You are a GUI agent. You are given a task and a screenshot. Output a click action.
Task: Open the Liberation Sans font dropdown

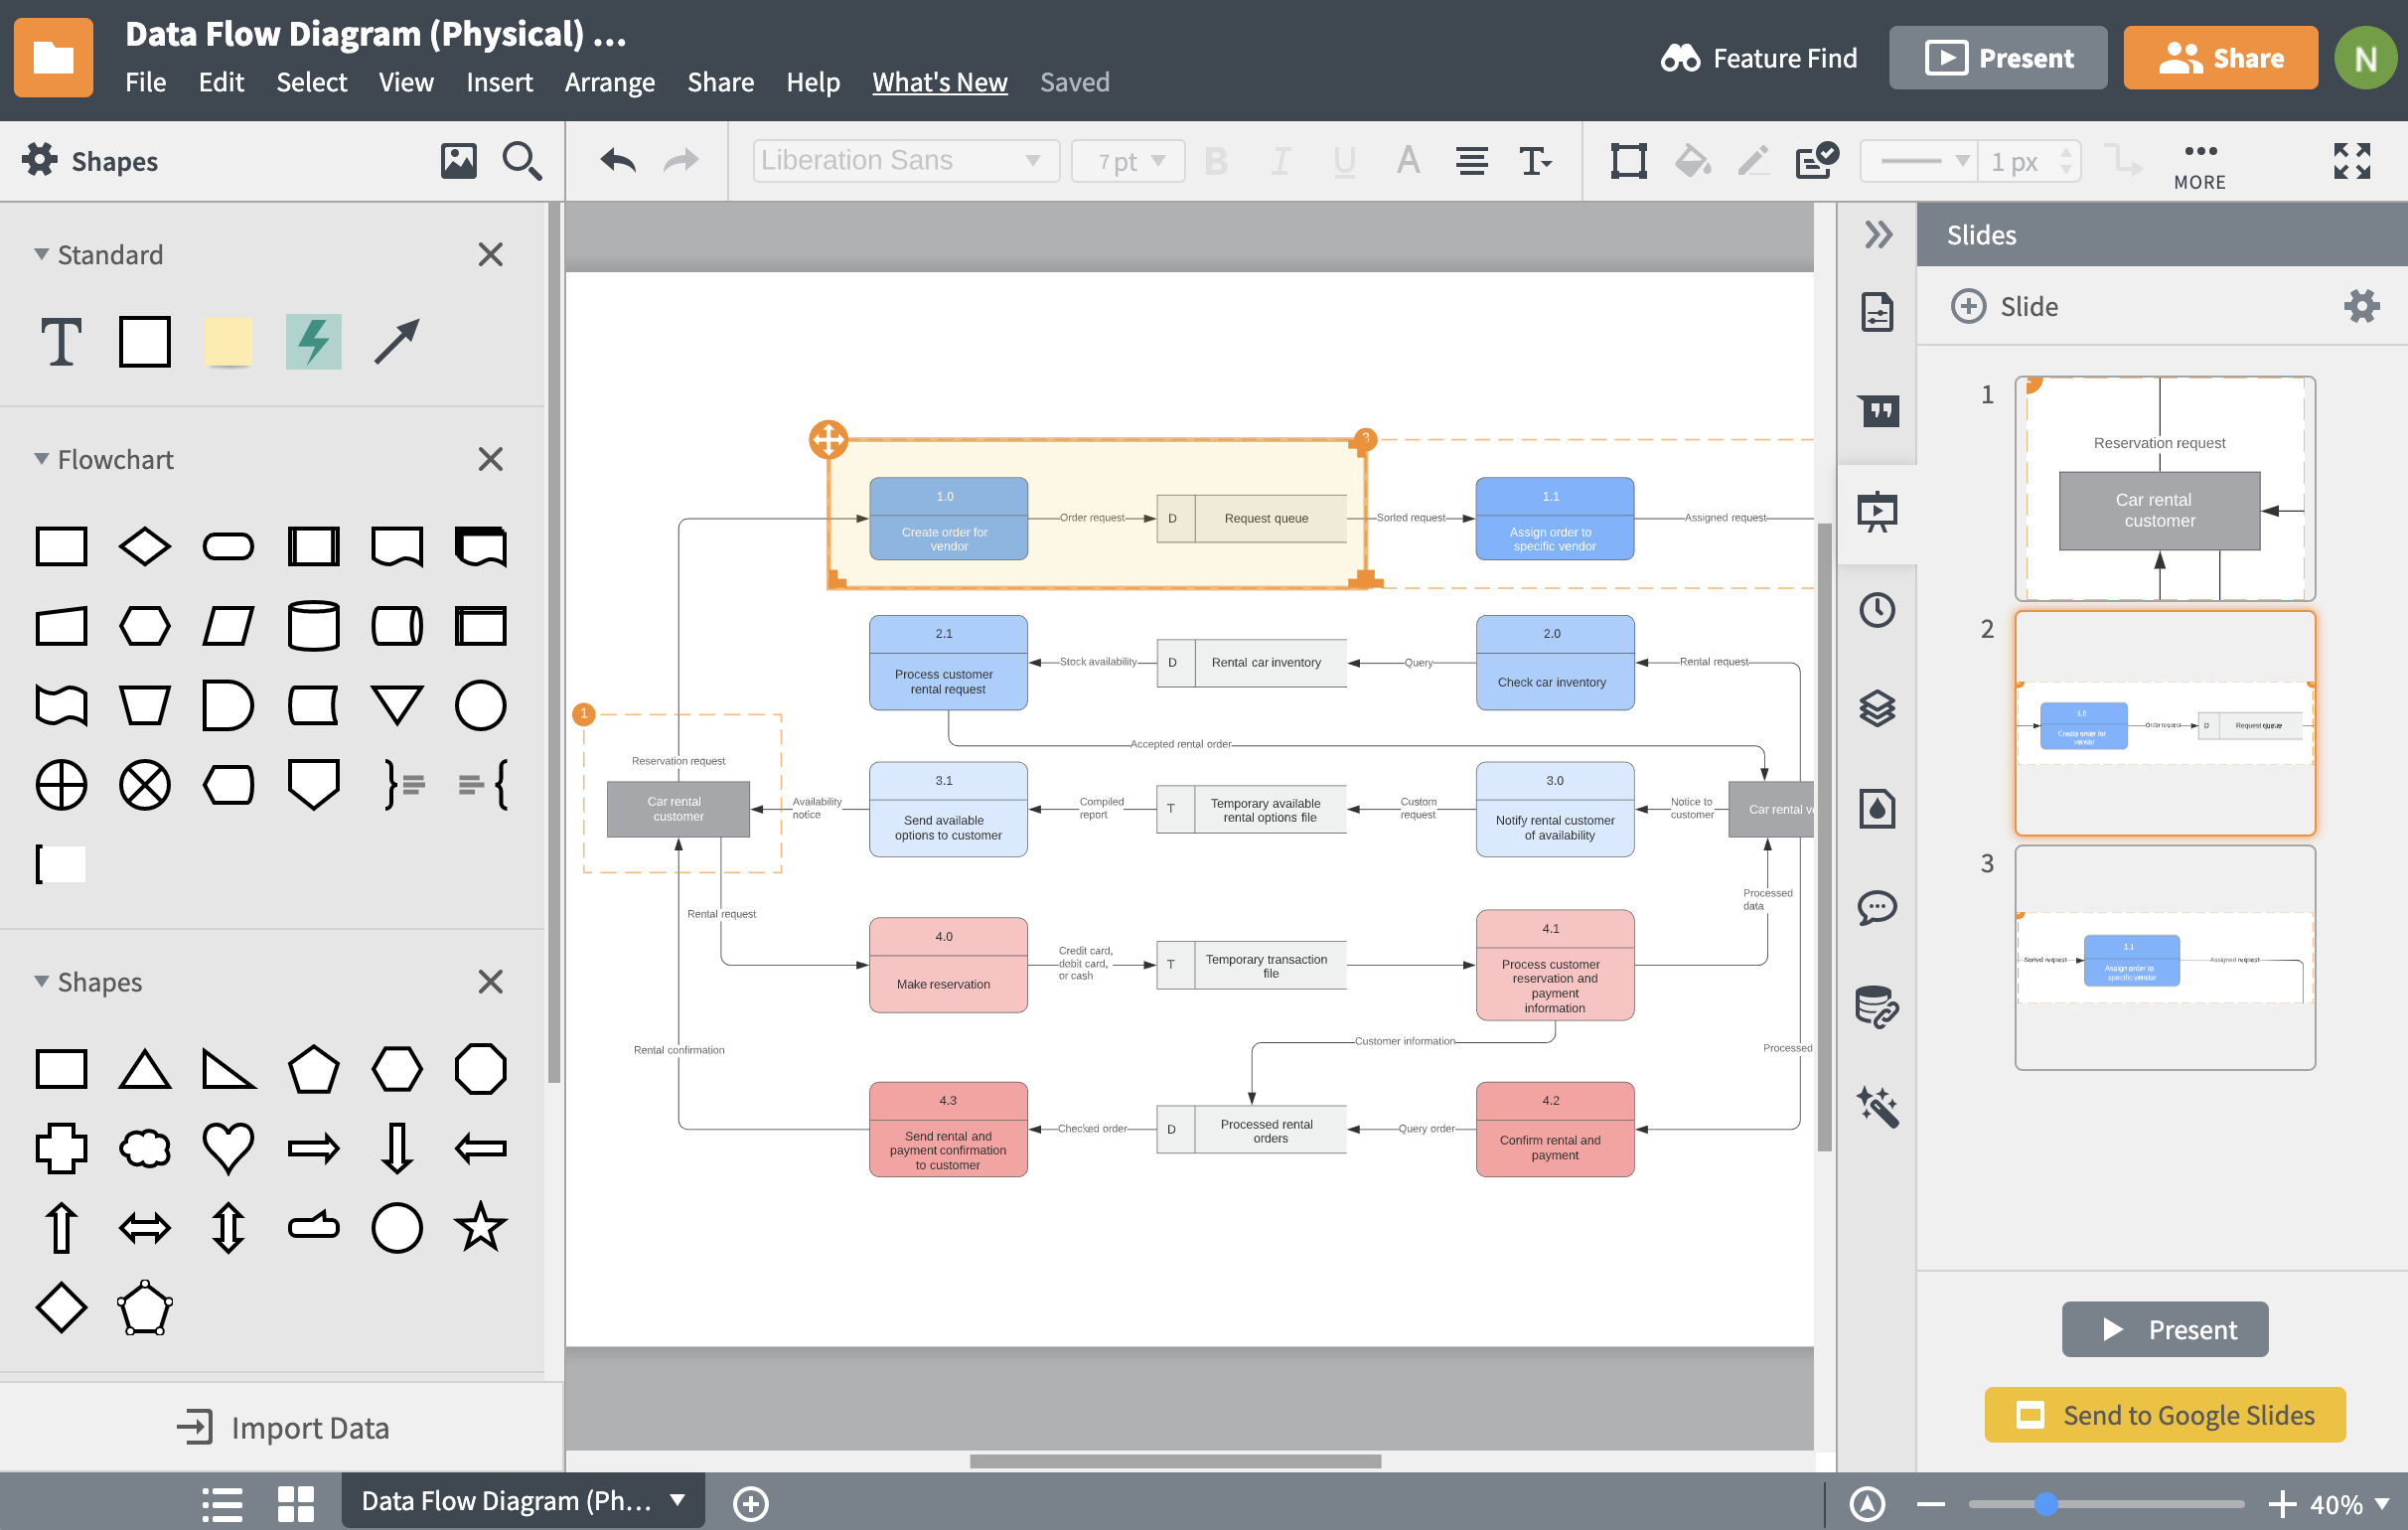[x=903, y=160]
